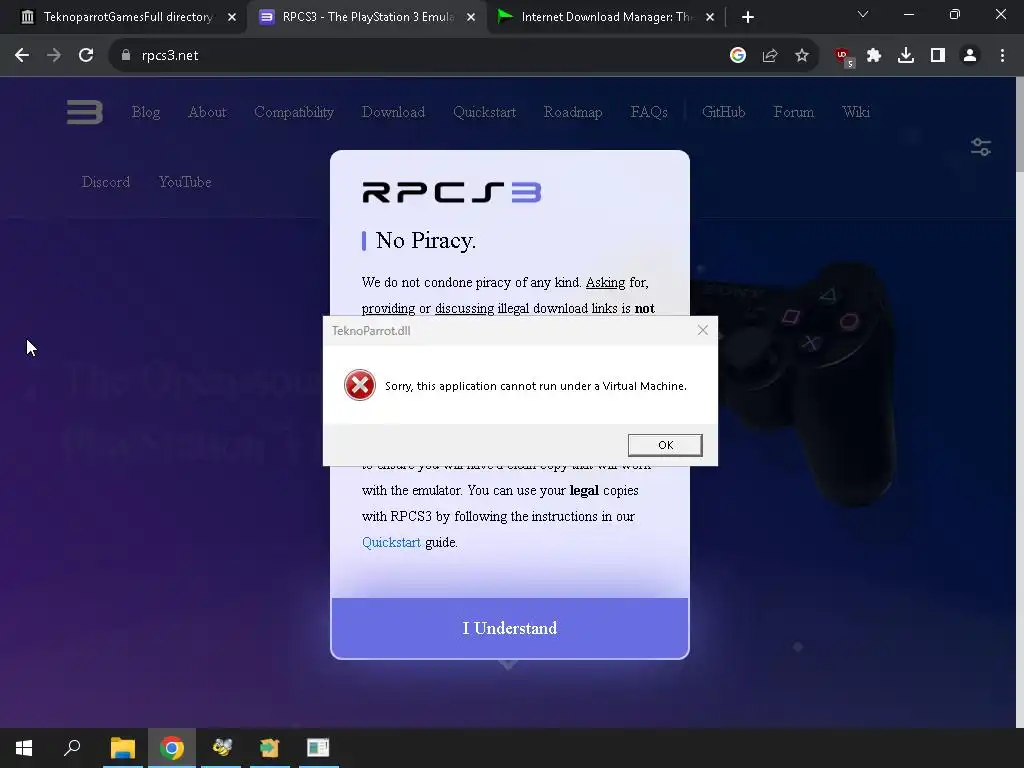Open the Quickstart guide link in the piracy notice
This screenshot has height=768, width=1024.
(391, 543)
